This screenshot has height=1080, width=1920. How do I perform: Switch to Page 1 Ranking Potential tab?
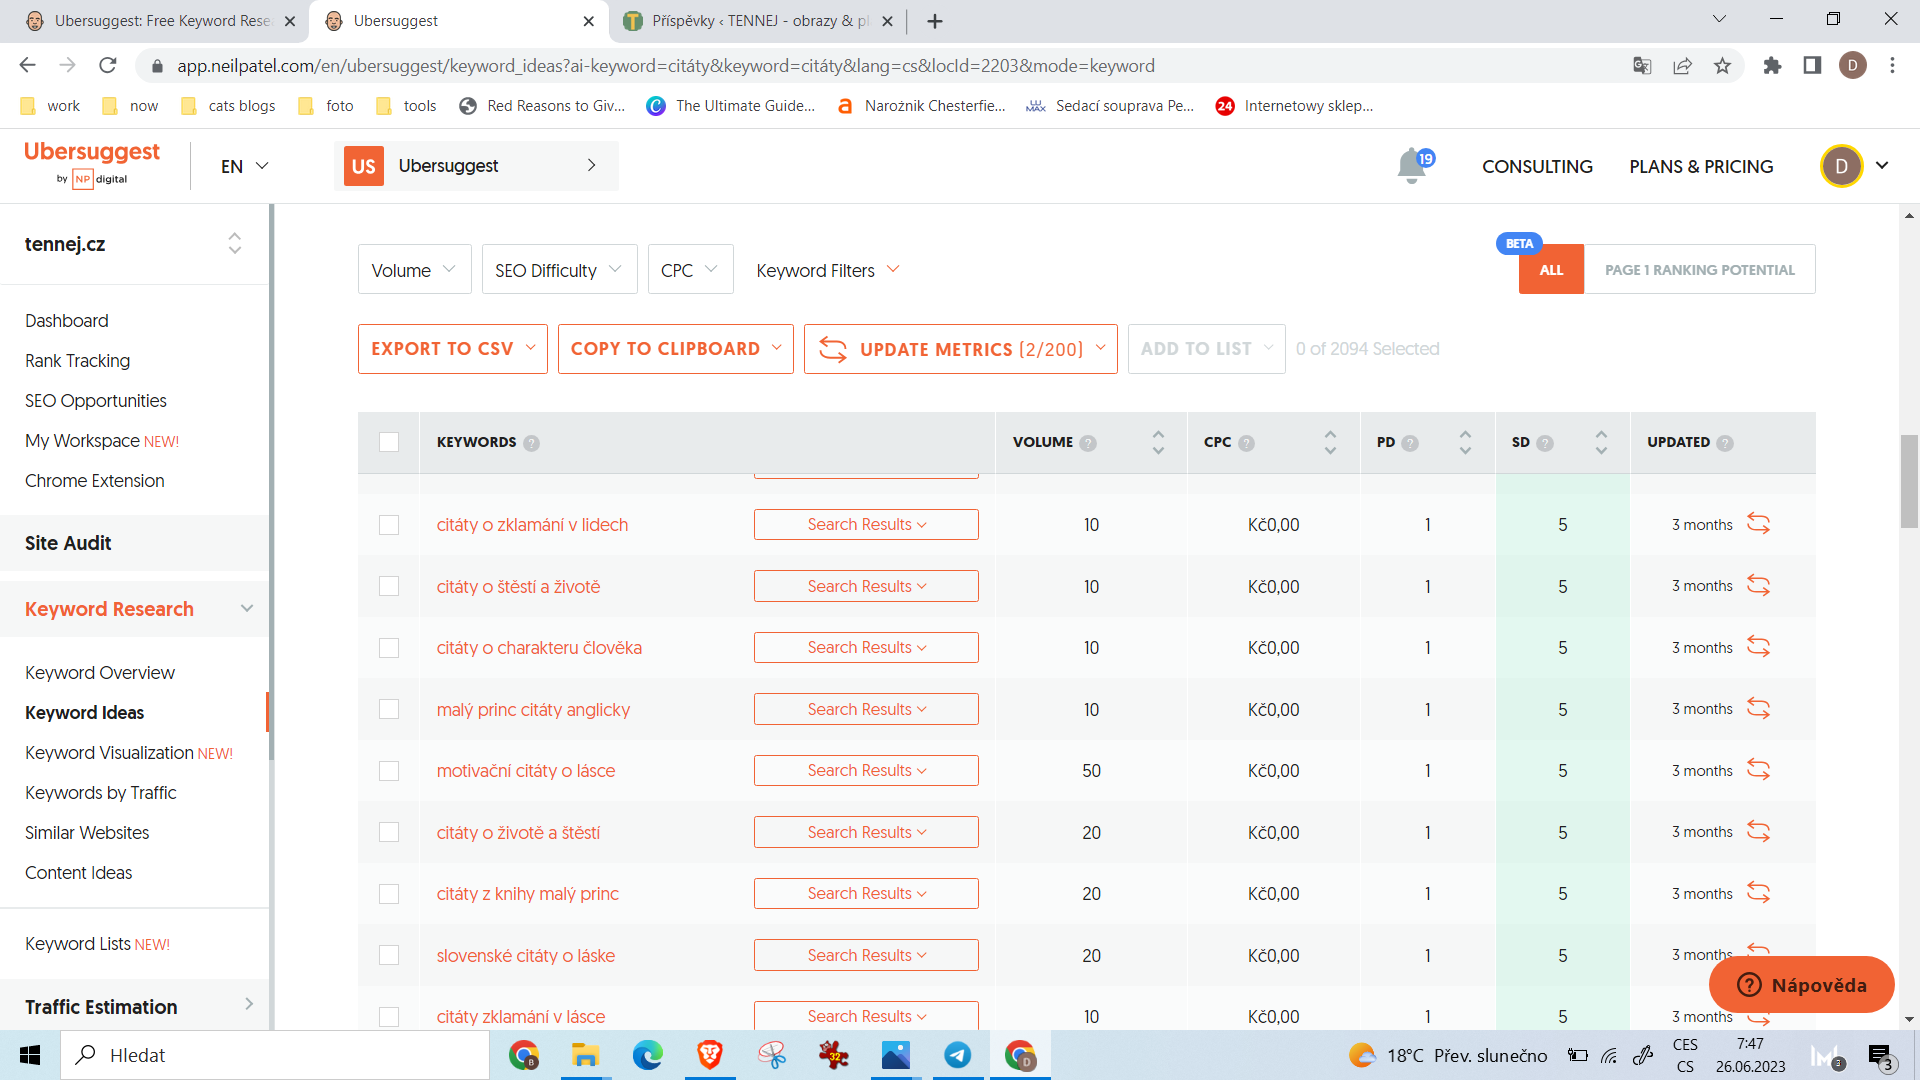pyautogui.click(x=1699, y=270)
